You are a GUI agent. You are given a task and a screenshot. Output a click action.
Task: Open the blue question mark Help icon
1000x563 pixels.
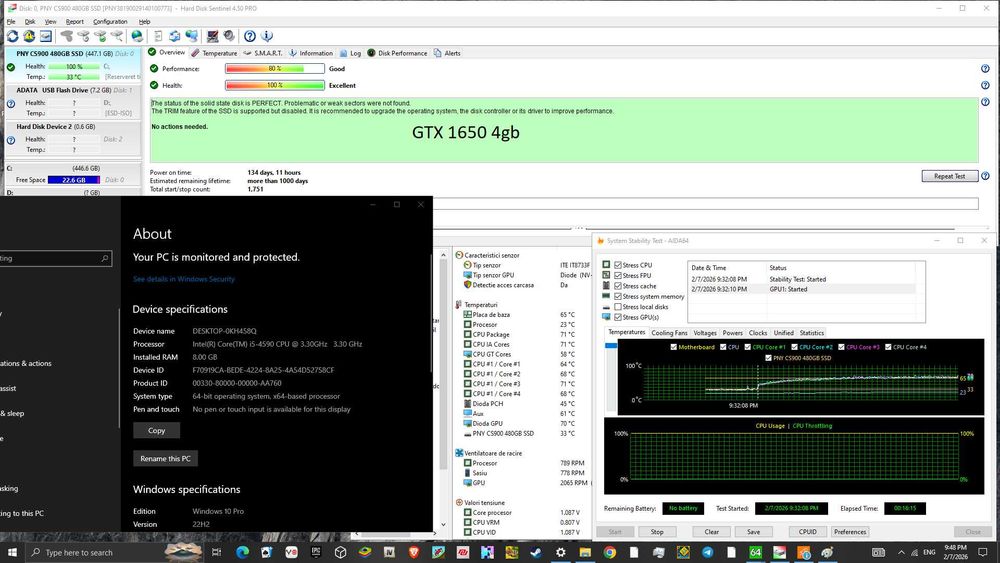click(x=250, y=36)
